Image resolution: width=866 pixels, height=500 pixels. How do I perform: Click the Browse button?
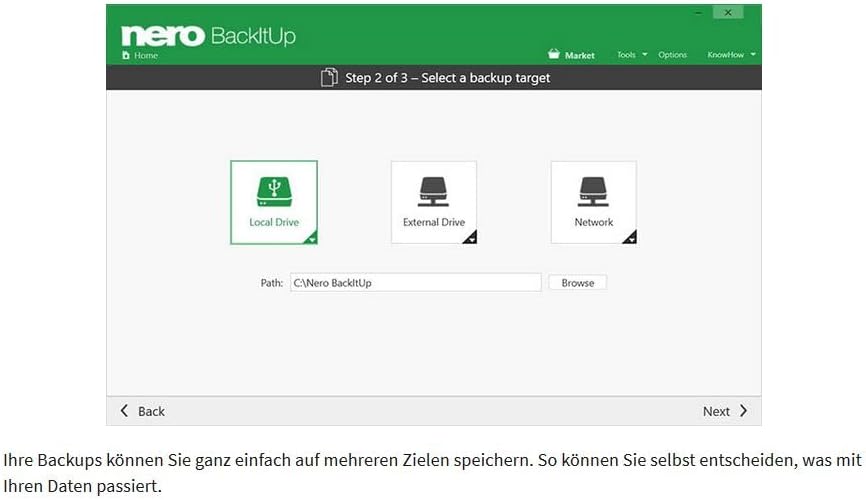click(x=578, y=282)
